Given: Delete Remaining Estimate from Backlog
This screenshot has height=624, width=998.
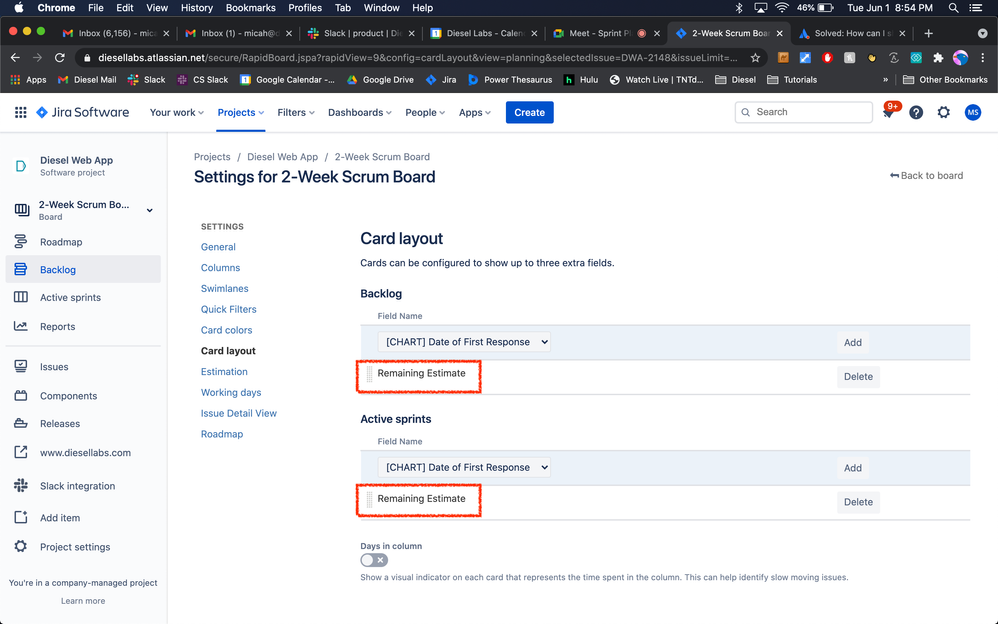Looking at the screenshot, I should pos(858,376).
